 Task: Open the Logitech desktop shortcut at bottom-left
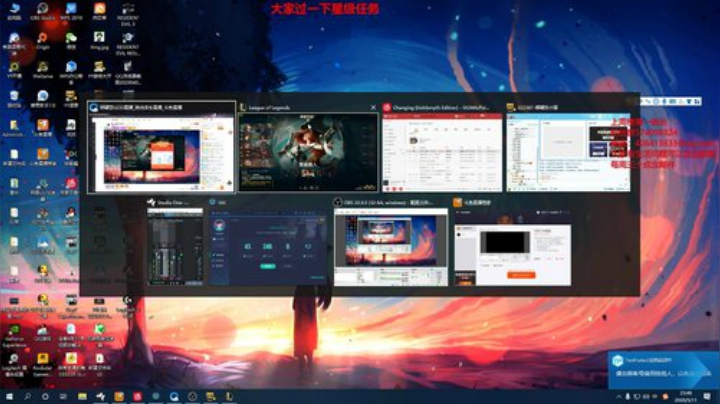[14, 365]
